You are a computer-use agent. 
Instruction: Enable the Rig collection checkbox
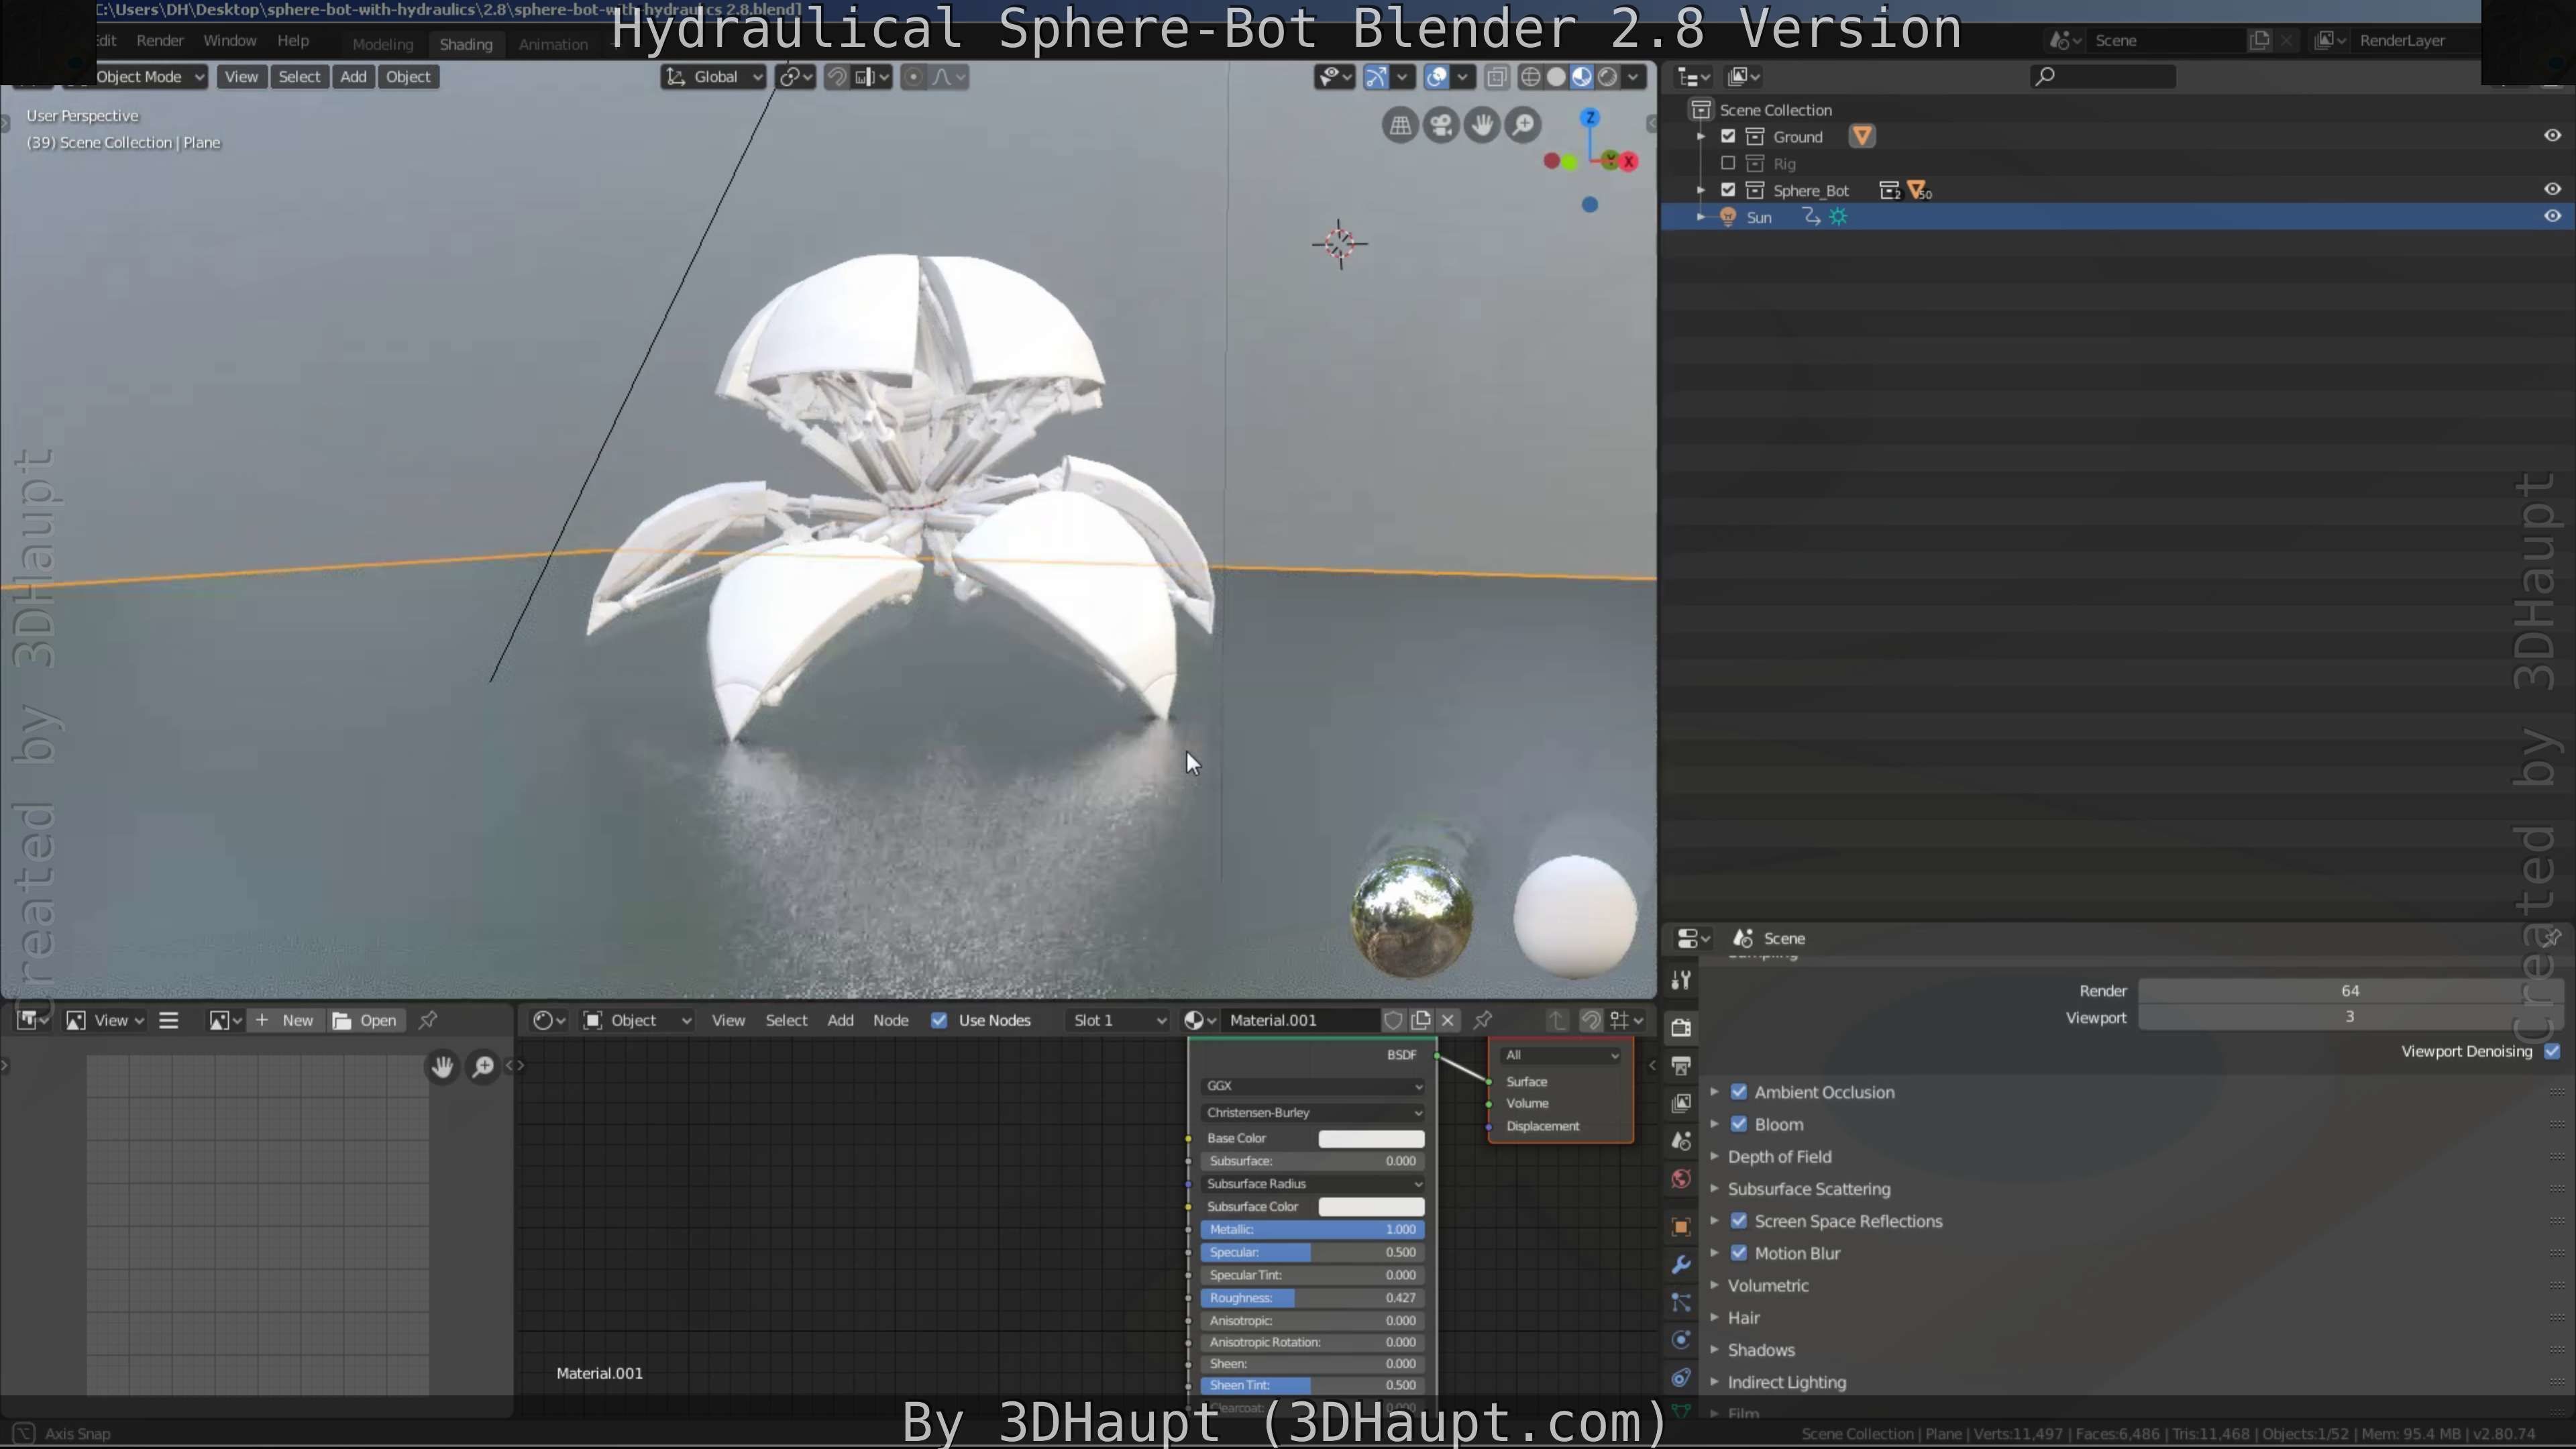click(x=1728, y=163)
